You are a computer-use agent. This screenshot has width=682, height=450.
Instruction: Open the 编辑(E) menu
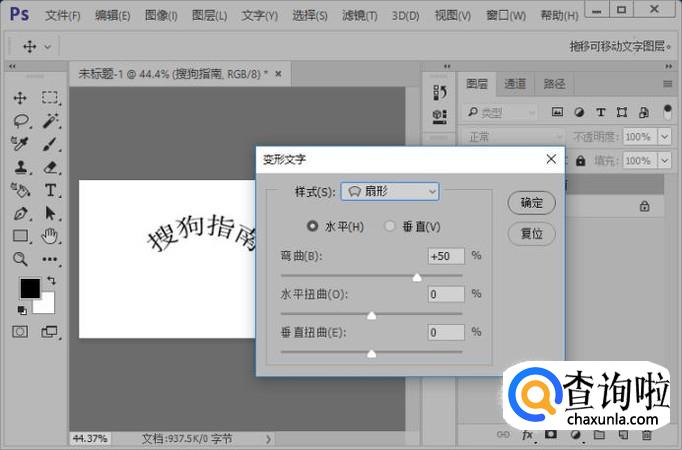113,16
